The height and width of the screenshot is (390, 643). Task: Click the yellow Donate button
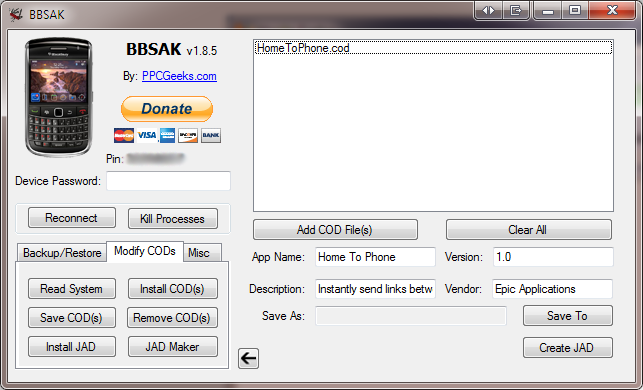click(x=167, y=109)
